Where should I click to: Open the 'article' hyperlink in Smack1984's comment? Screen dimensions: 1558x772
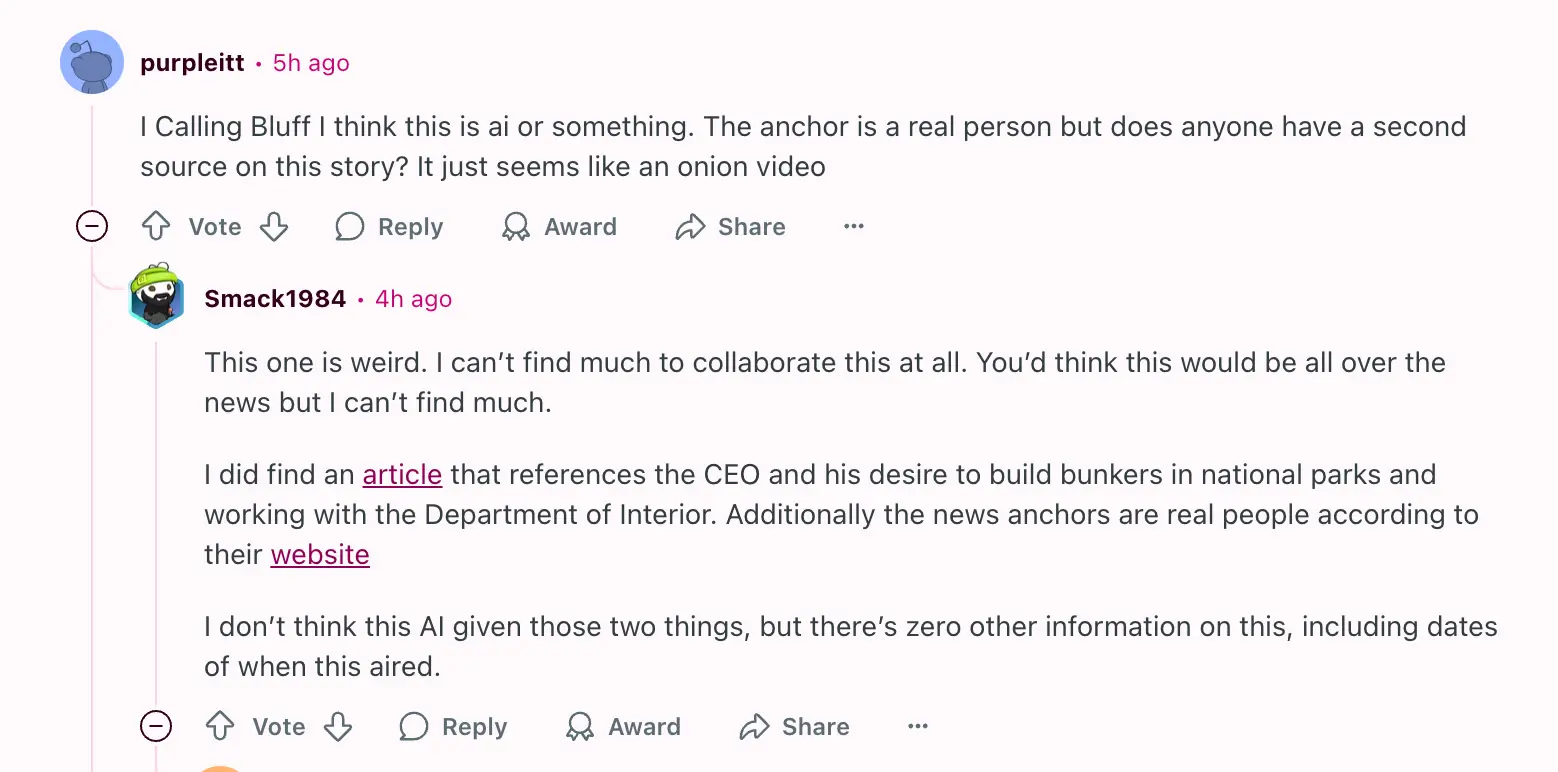(x=402, y=474)
